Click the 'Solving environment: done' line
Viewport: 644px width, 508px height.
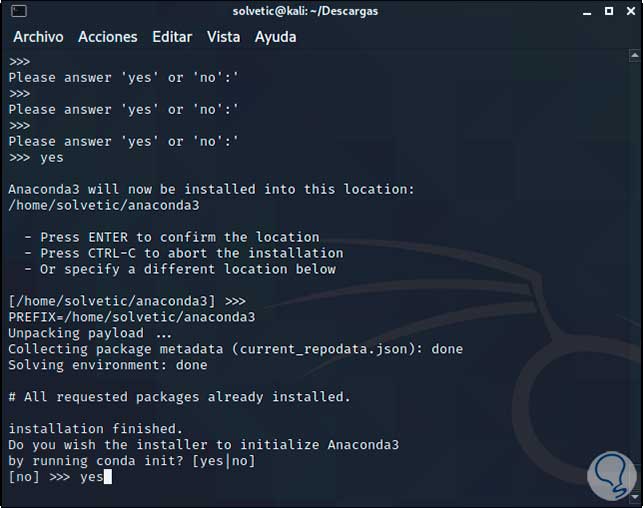(x=107, y=365)
